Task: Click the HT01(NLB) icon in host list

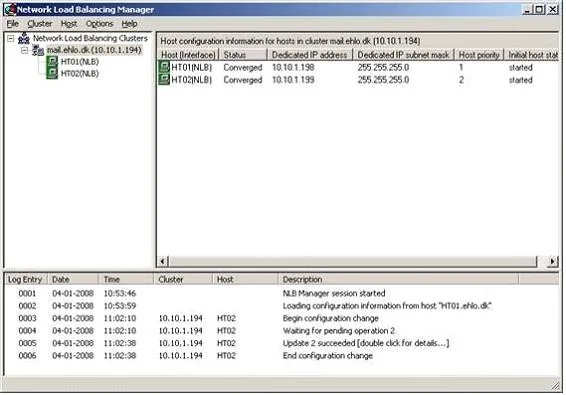Action: (x=164, y=67)
